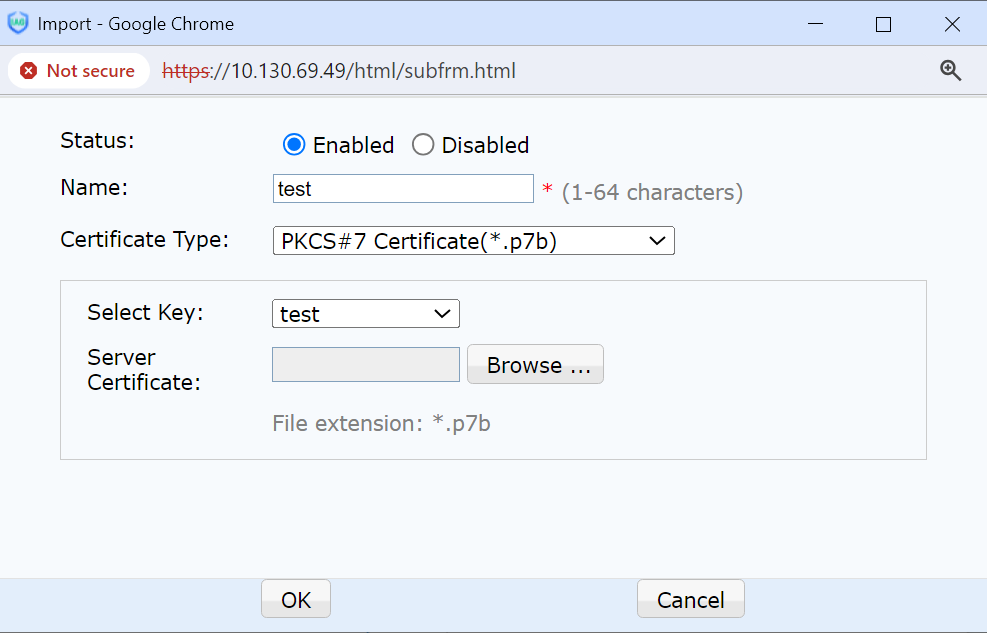Image resolution: width=987 pixels, height=633 pixels.
Task: Click the Import - Google Chrome title text
Action: tap(136, 24)
